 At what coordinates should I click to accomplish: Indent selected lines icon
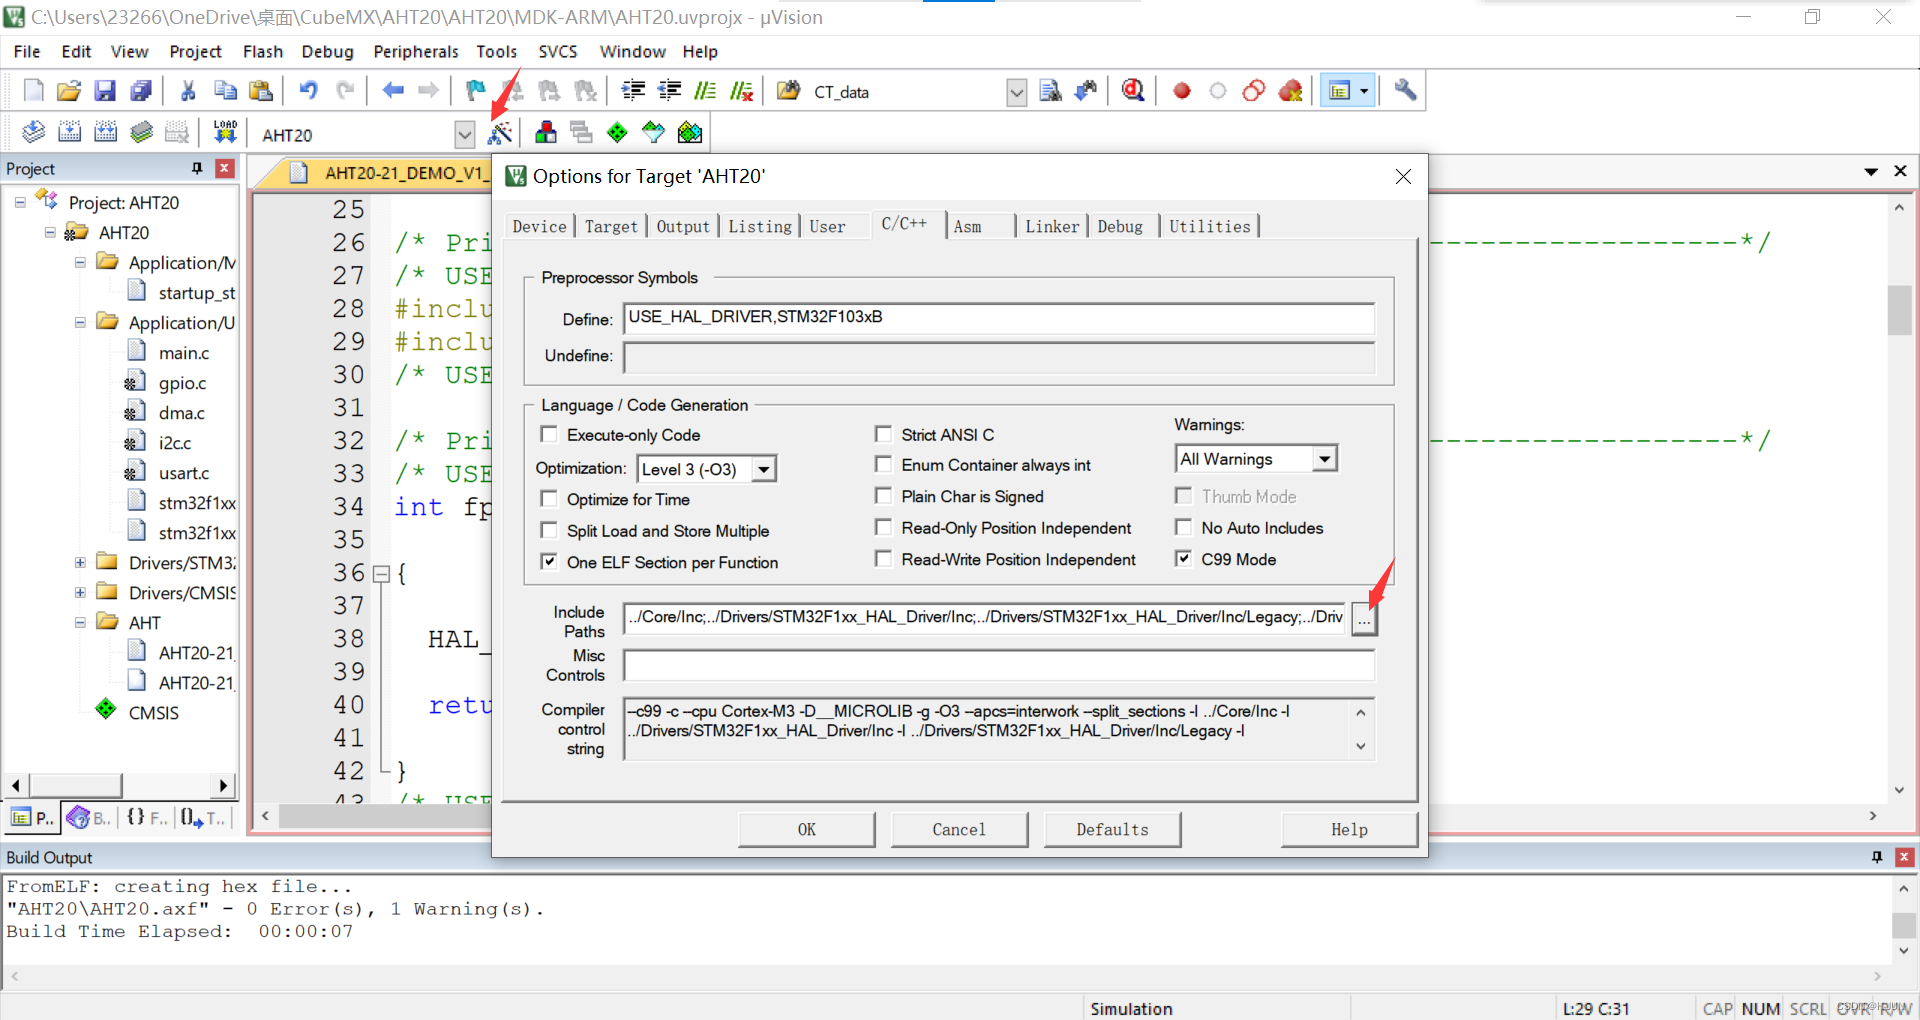coord(633,91)
